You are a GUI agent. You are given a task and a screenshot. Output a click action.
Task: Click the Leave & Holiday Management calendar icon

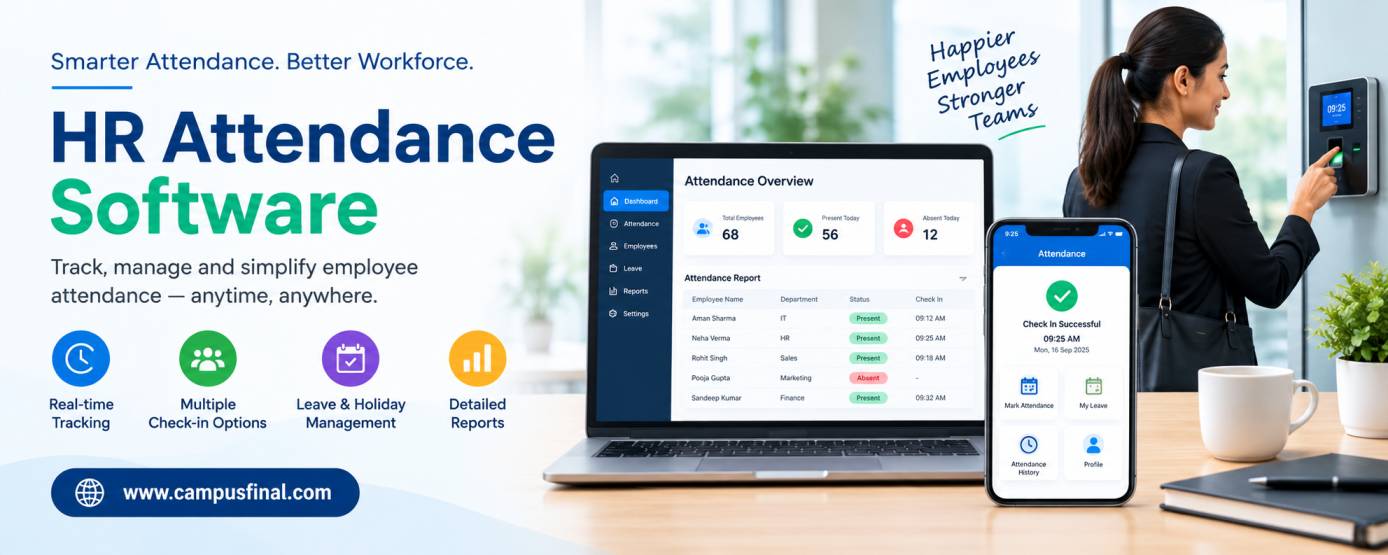click(x=351, y=359)
